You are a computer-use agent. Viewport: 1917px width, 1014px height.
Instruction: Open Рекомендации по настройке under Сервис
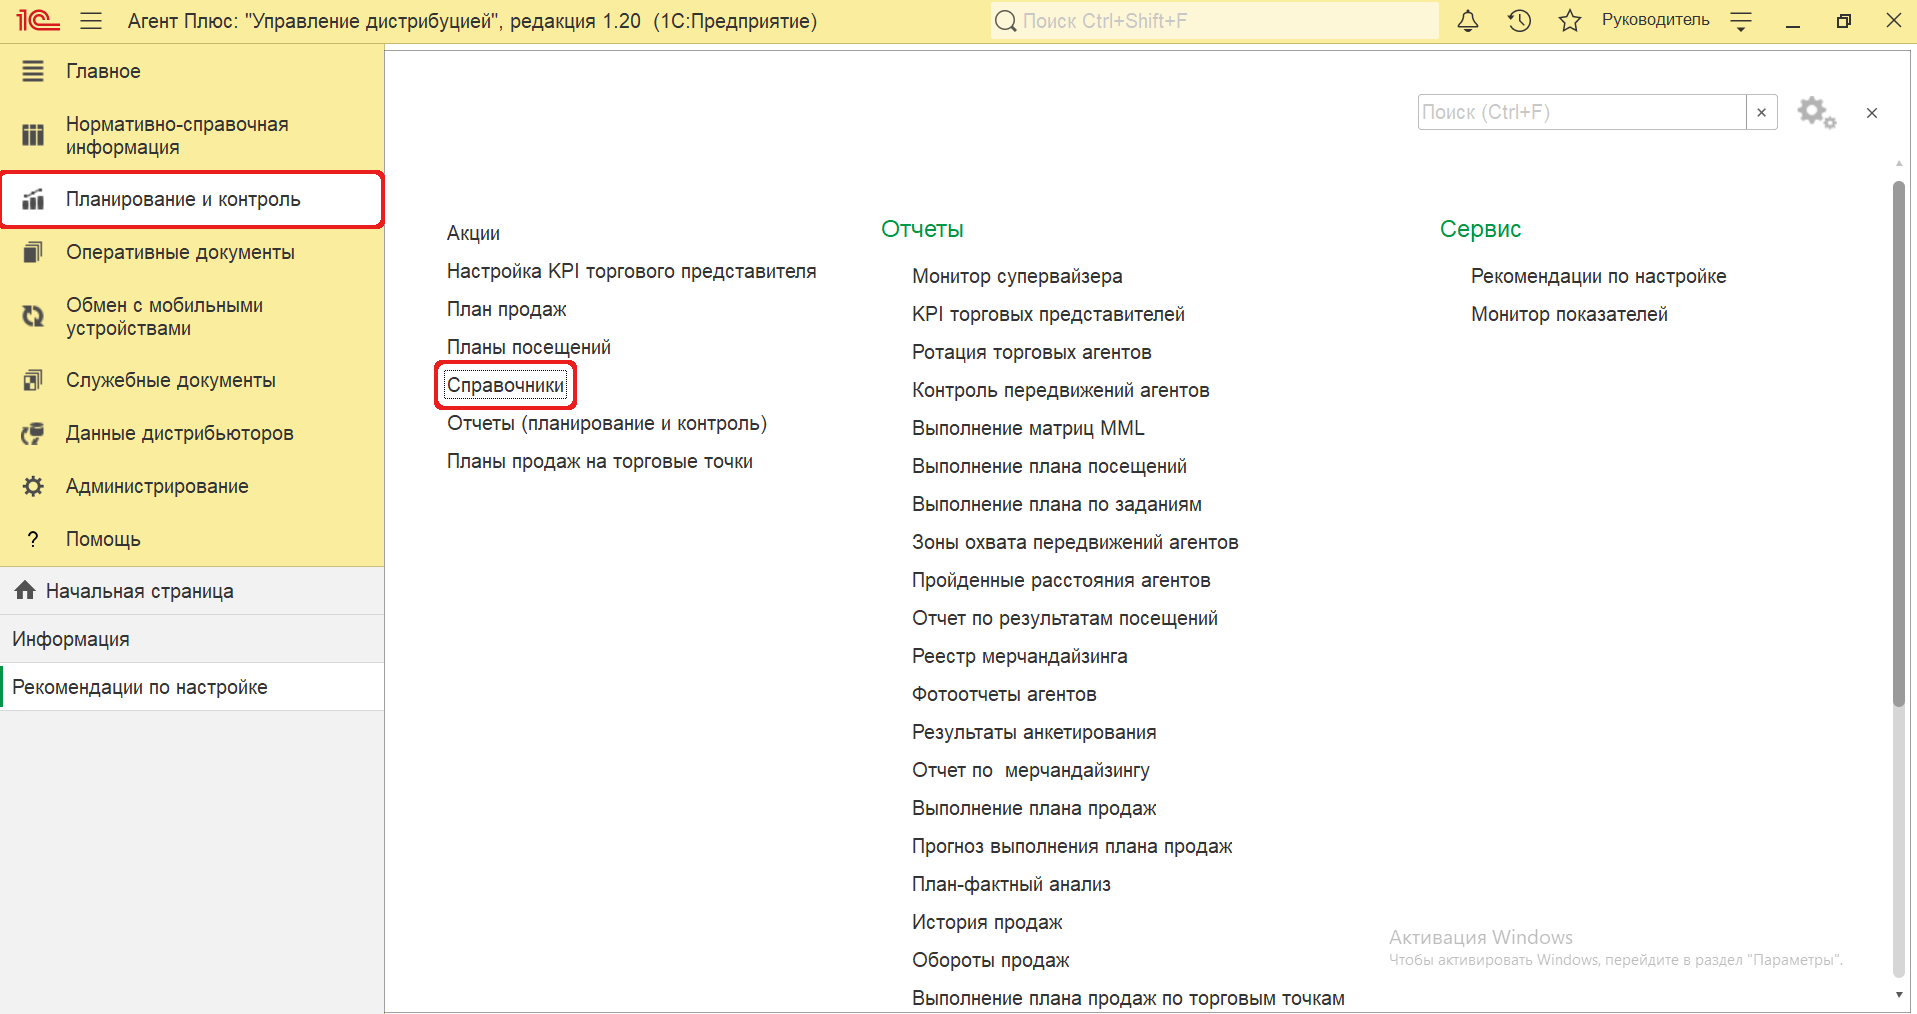pyautogui.click(x=1598, y=276)
